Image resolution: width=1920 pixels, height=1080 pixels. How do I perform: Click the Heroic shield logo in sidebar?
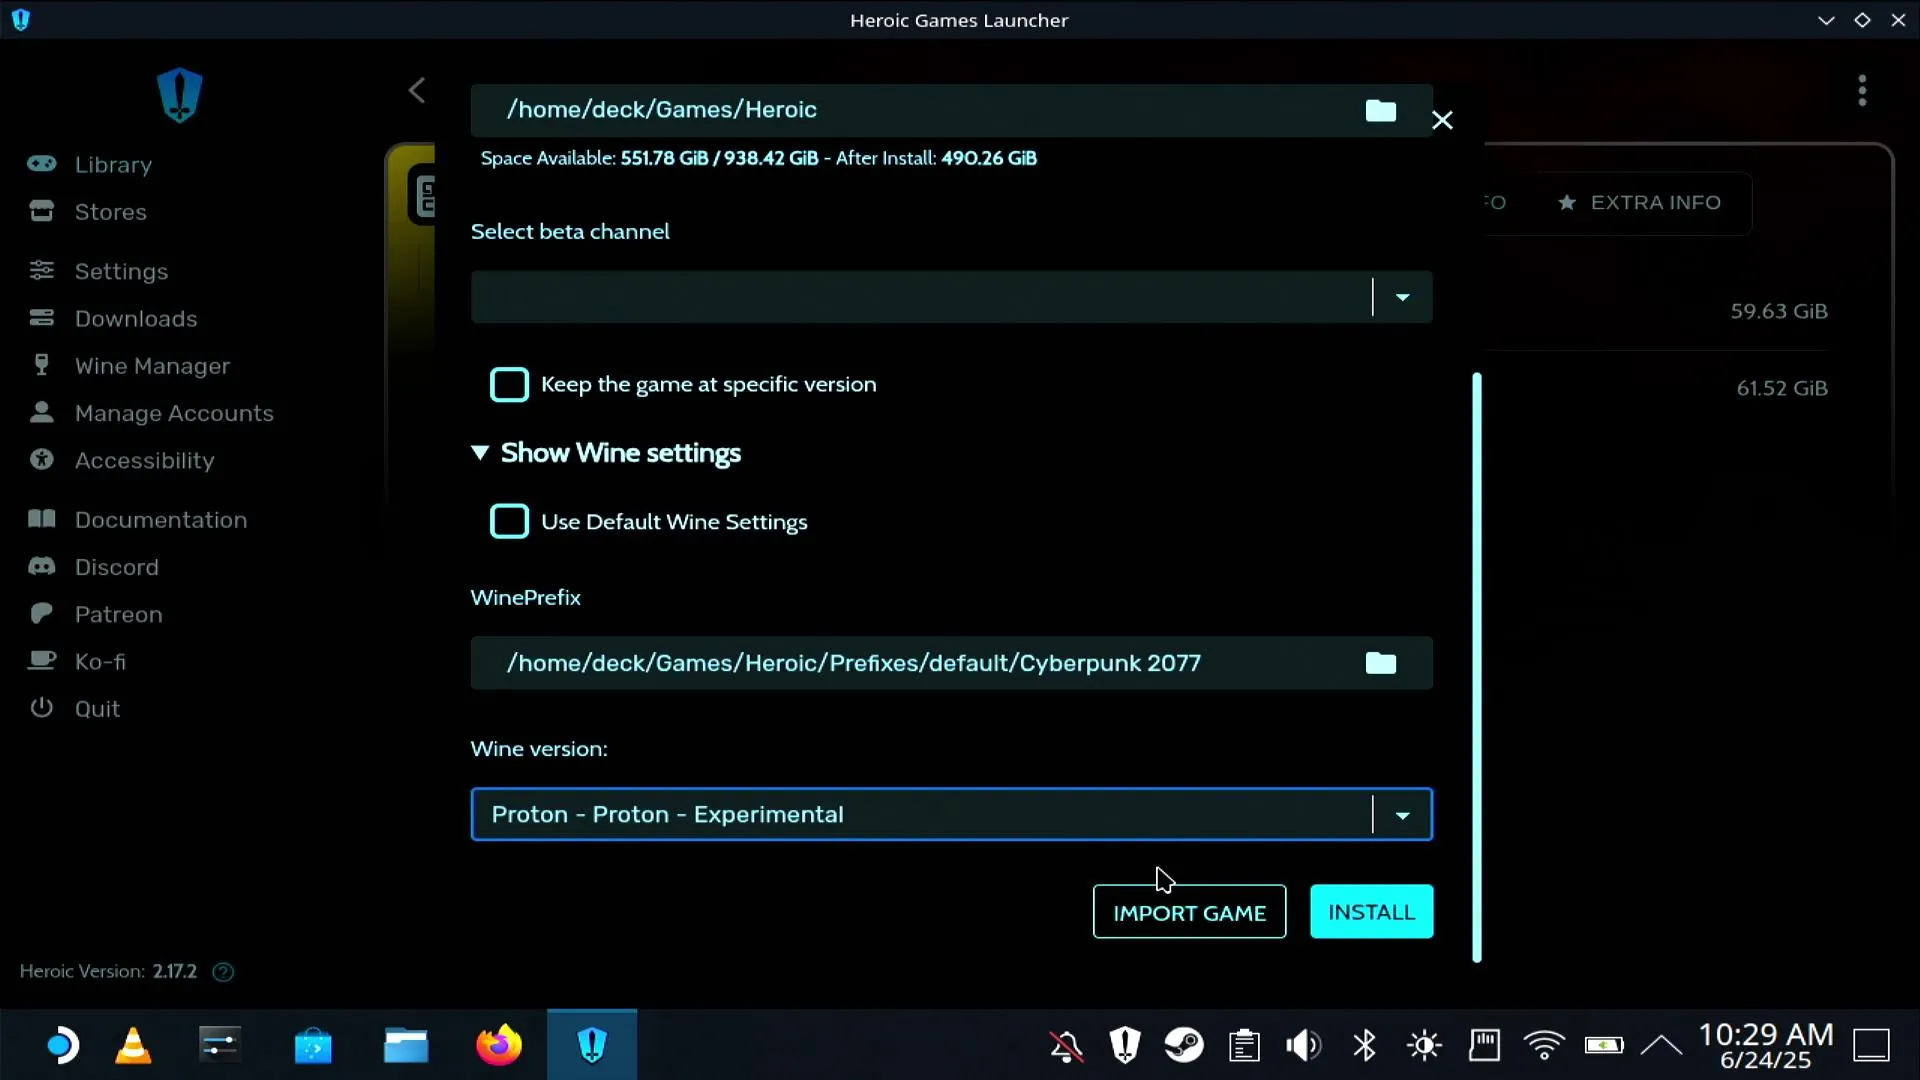[x=180, y=95]
